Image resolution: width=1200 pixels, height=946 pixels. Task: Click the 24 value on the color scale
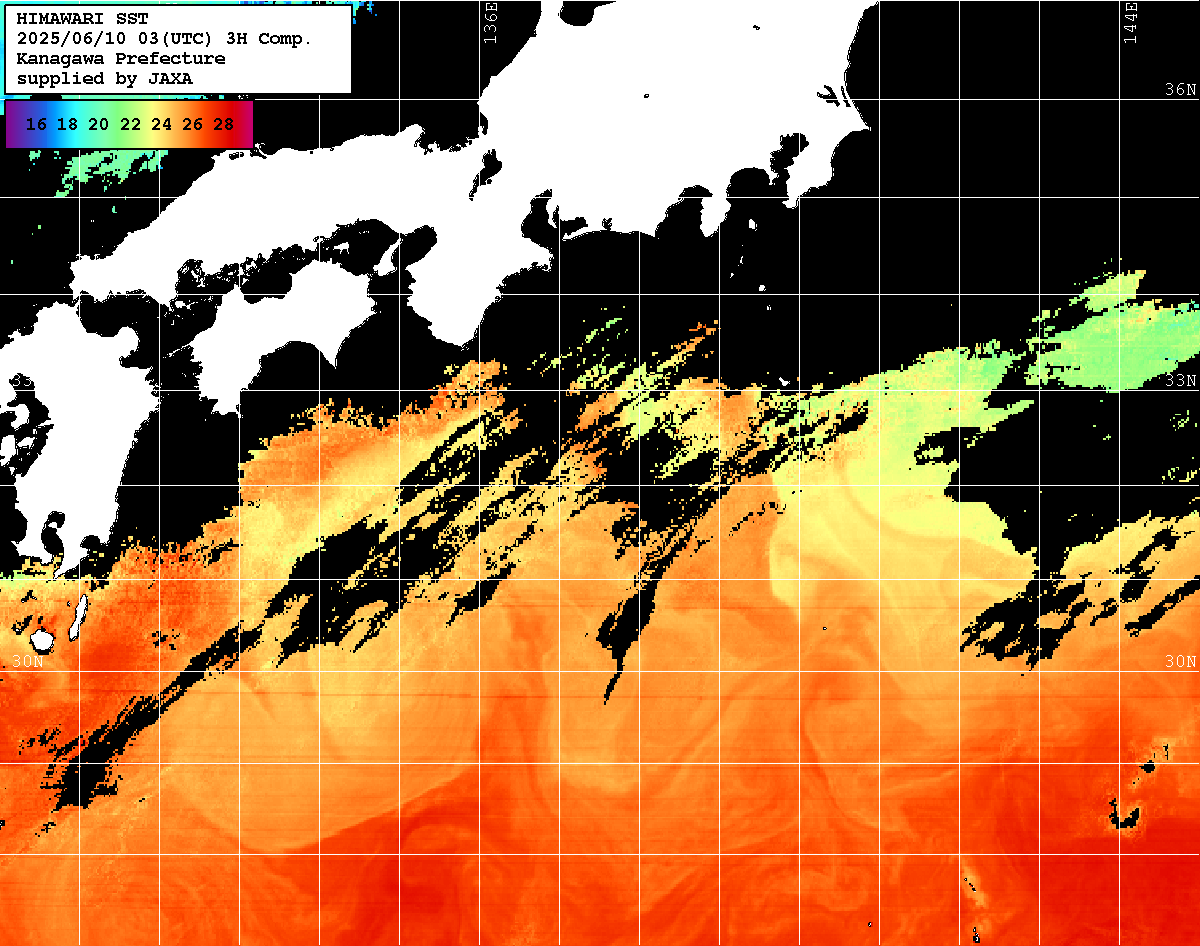(x=161, y=124)
